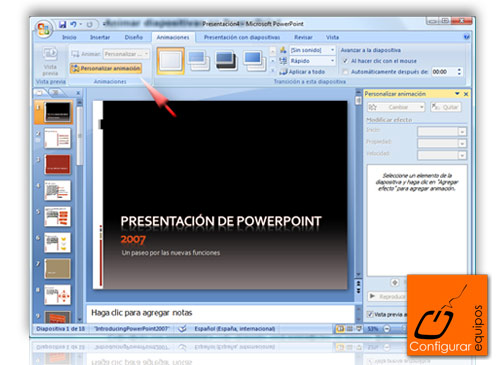Expand the Velocidad dropdown in animation pane
The image size is (500, 365).
[x=462, y=155]
